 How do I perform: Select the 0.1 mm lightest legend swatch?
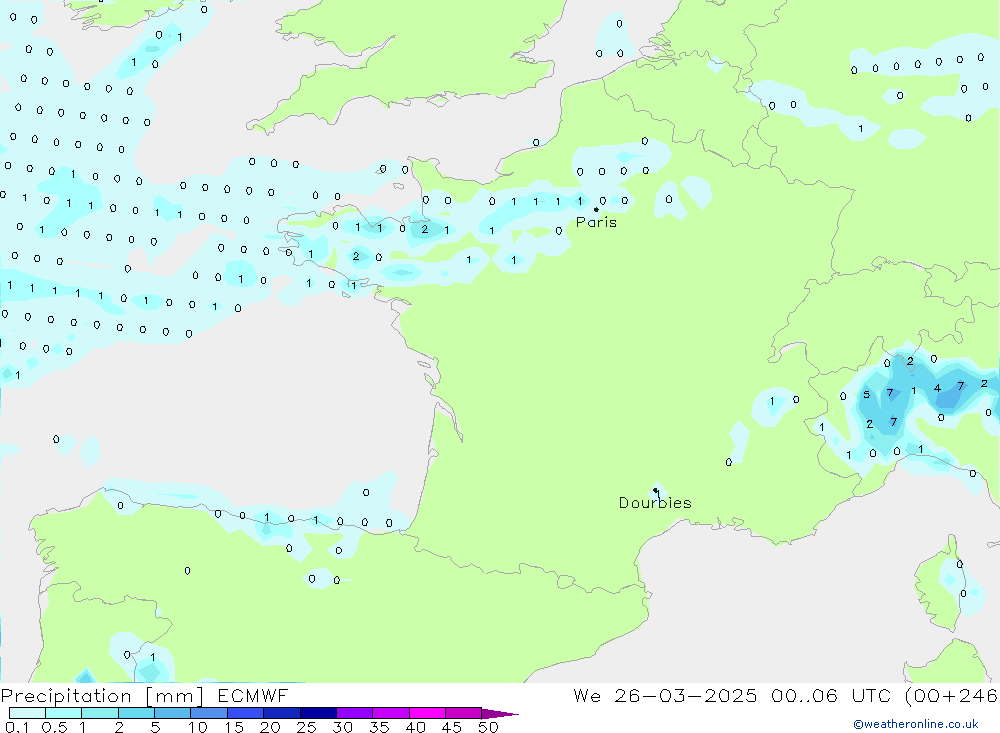27,713
